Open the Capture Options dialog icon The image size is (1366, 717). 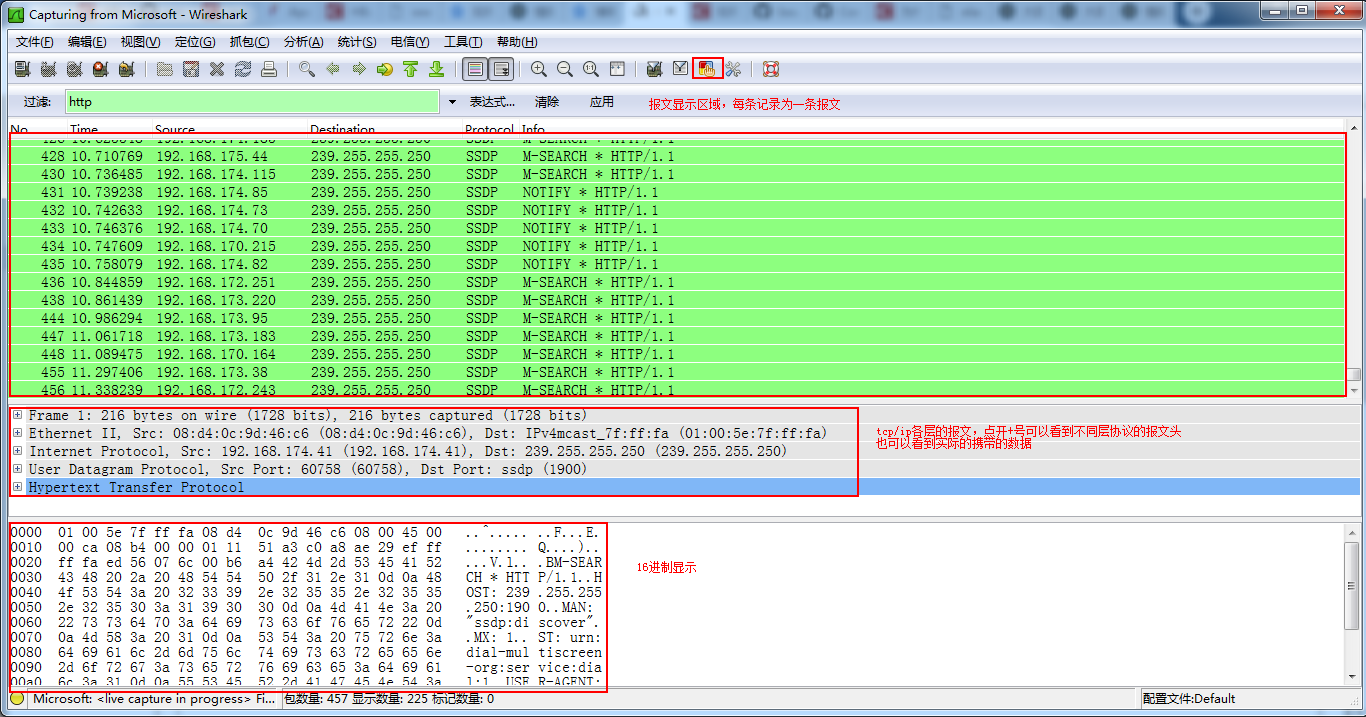(48, 68)
